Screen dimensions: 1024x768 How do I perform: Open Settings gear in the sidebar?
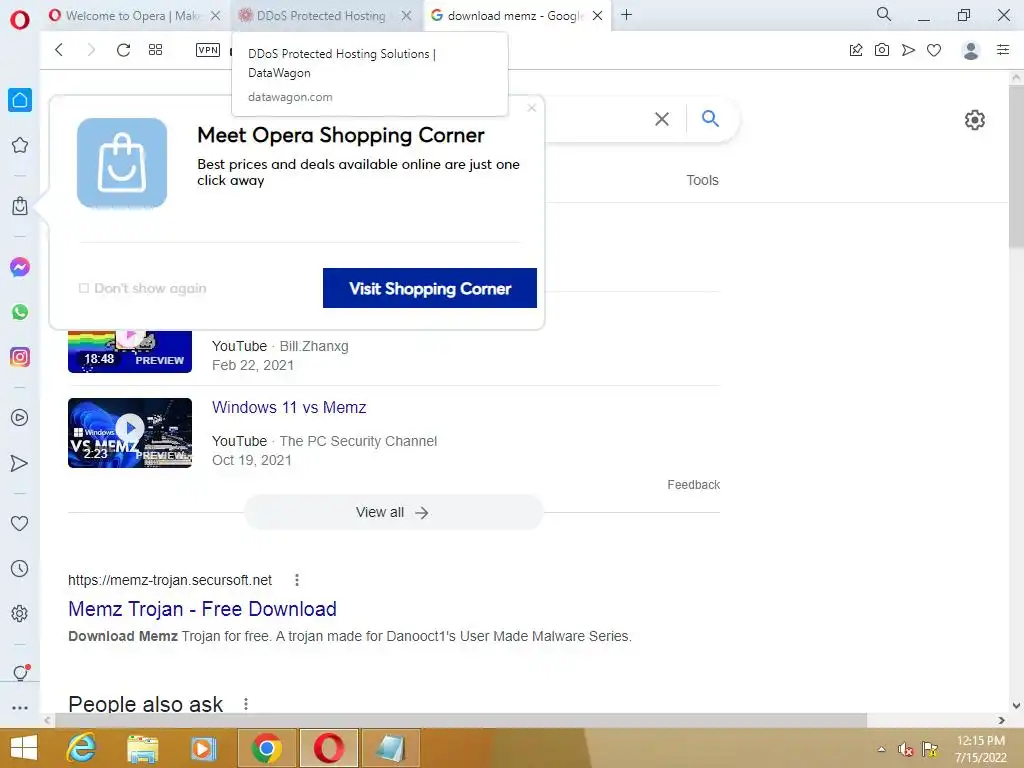click(20, 613)
